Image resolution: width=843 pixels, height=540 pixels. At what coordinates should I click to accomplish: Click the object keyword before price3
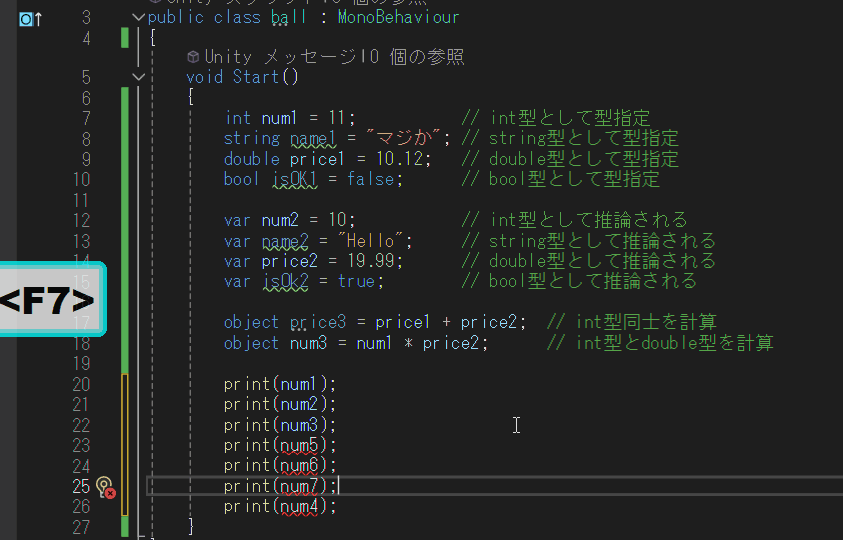251,322
